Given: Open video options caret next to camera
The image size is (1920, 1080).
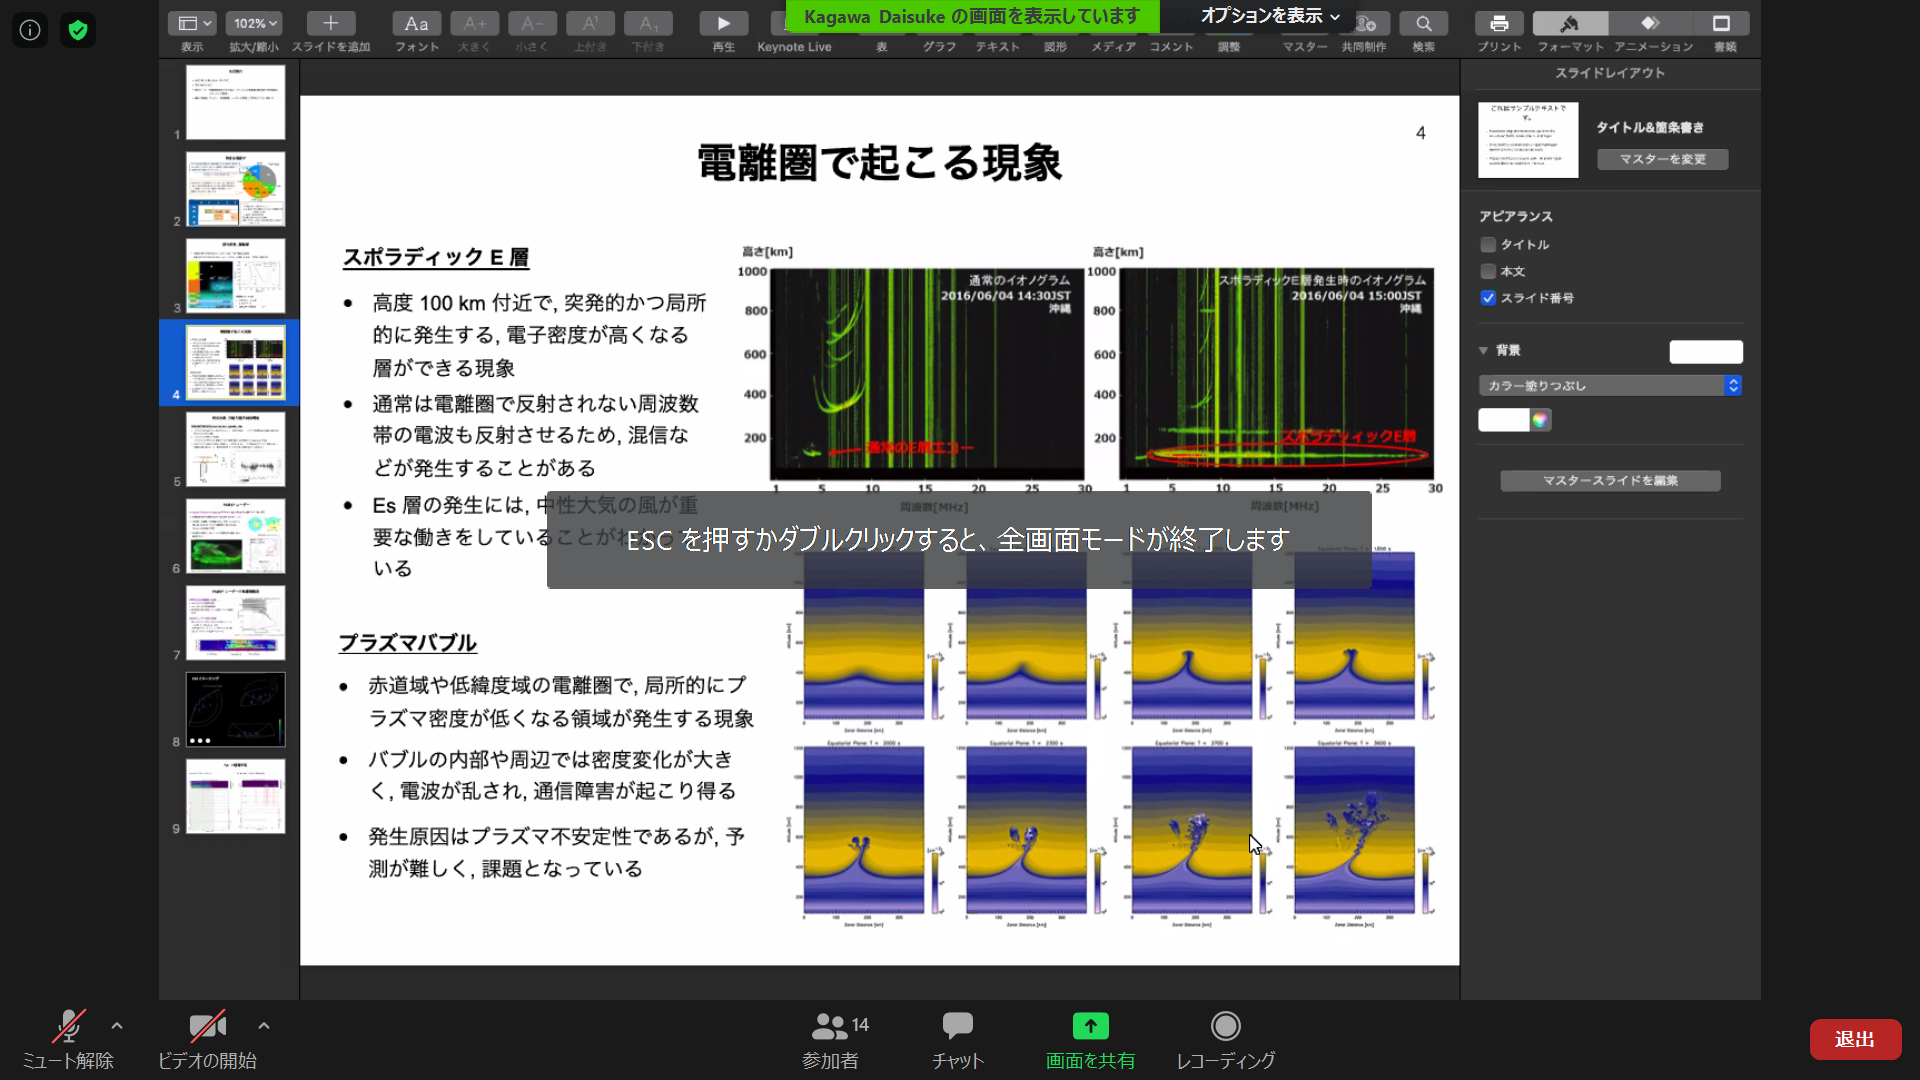Looking at the screenshot, I should click(x=264, y=1025).
